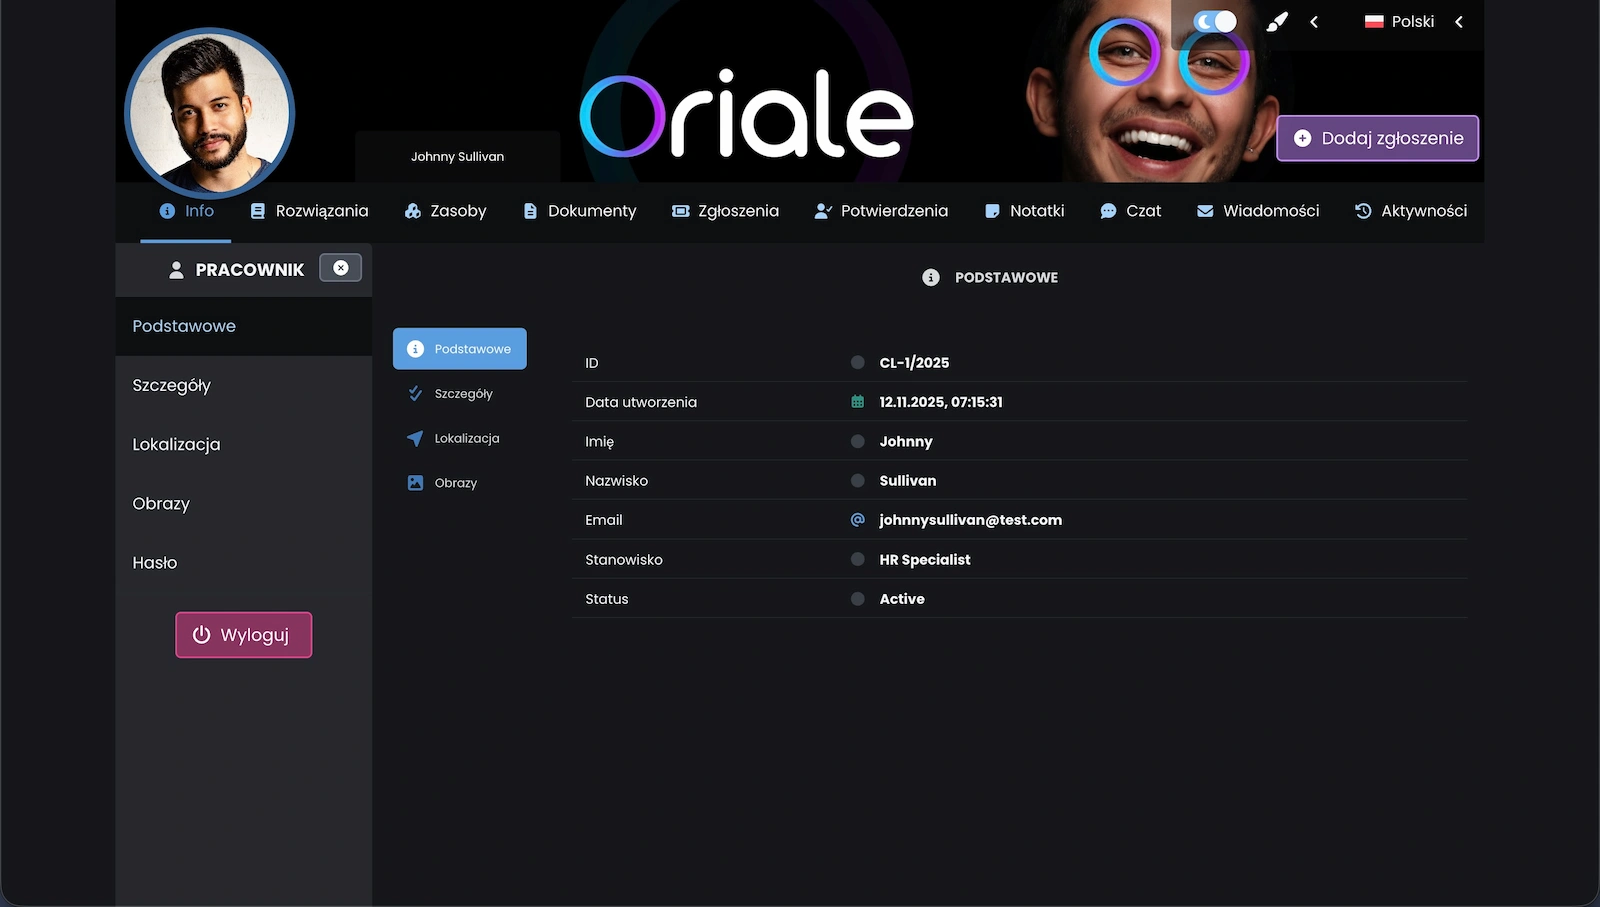This screenshot has height=907, width=1600.
Task: Click the calendar icon beside Data utworzenia
Action: 857,401
